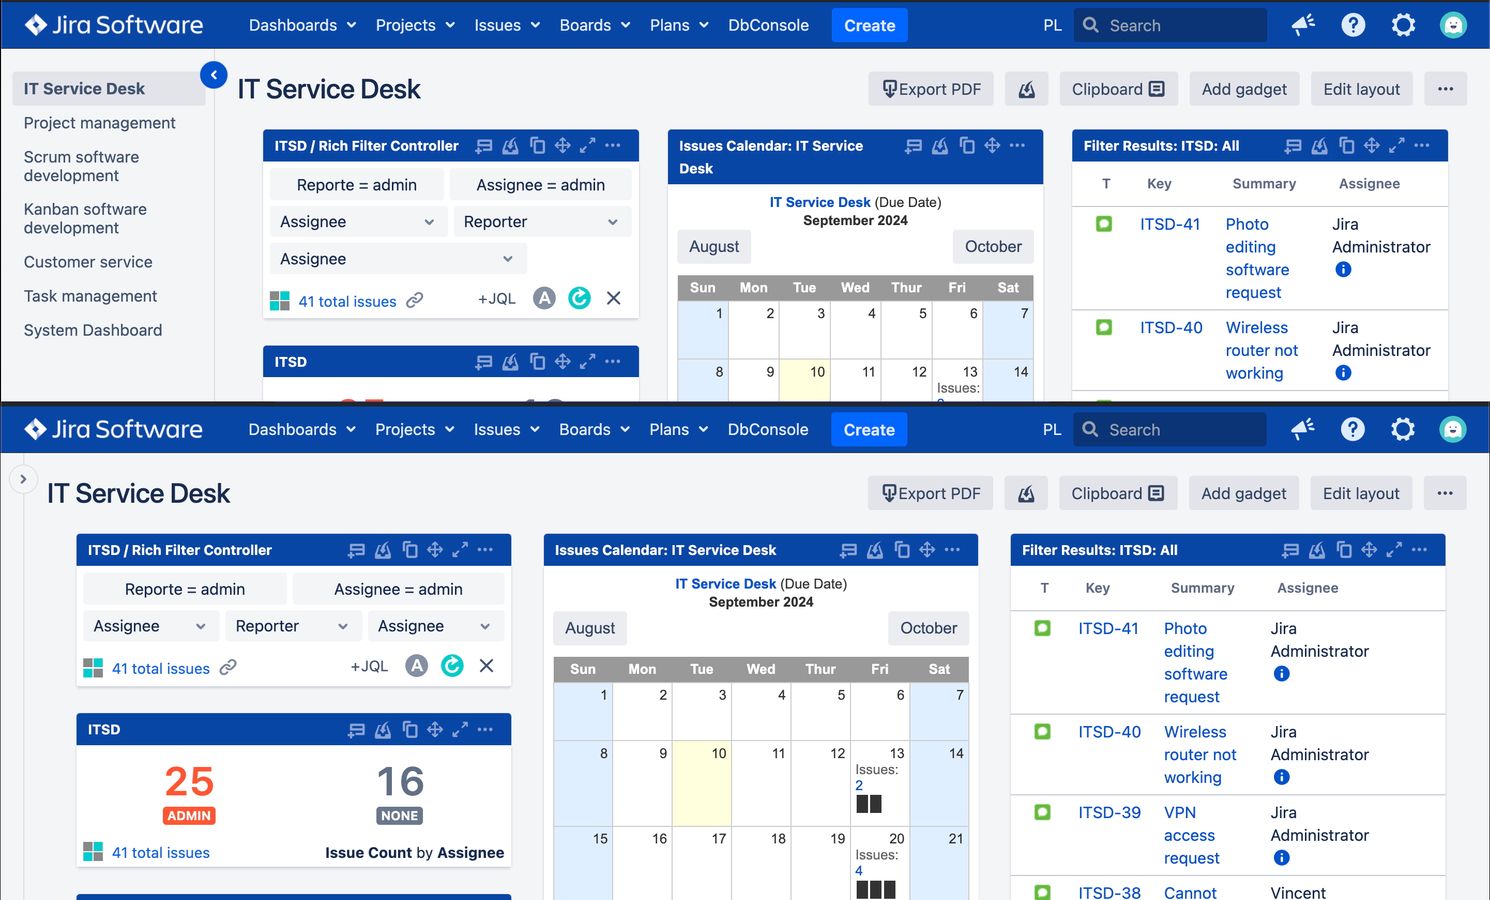Click the '16 NONE' count in the ITSD gadget
The width and height of the screenshot is (1490, 900).
pos(400,793)
